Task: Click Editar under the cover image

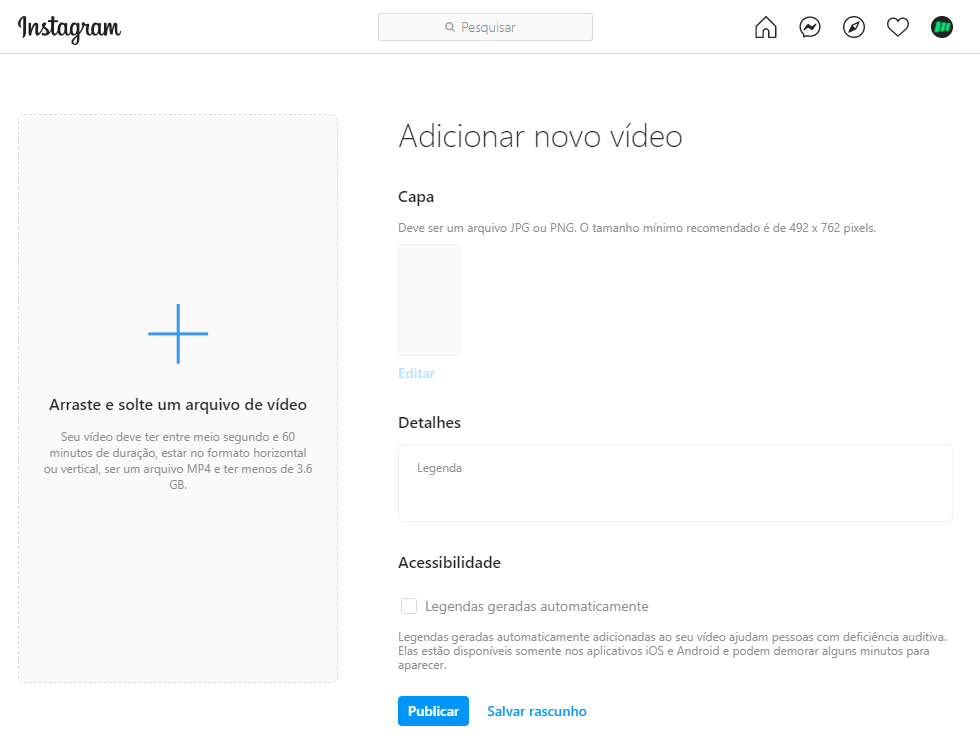Action: 416,373
